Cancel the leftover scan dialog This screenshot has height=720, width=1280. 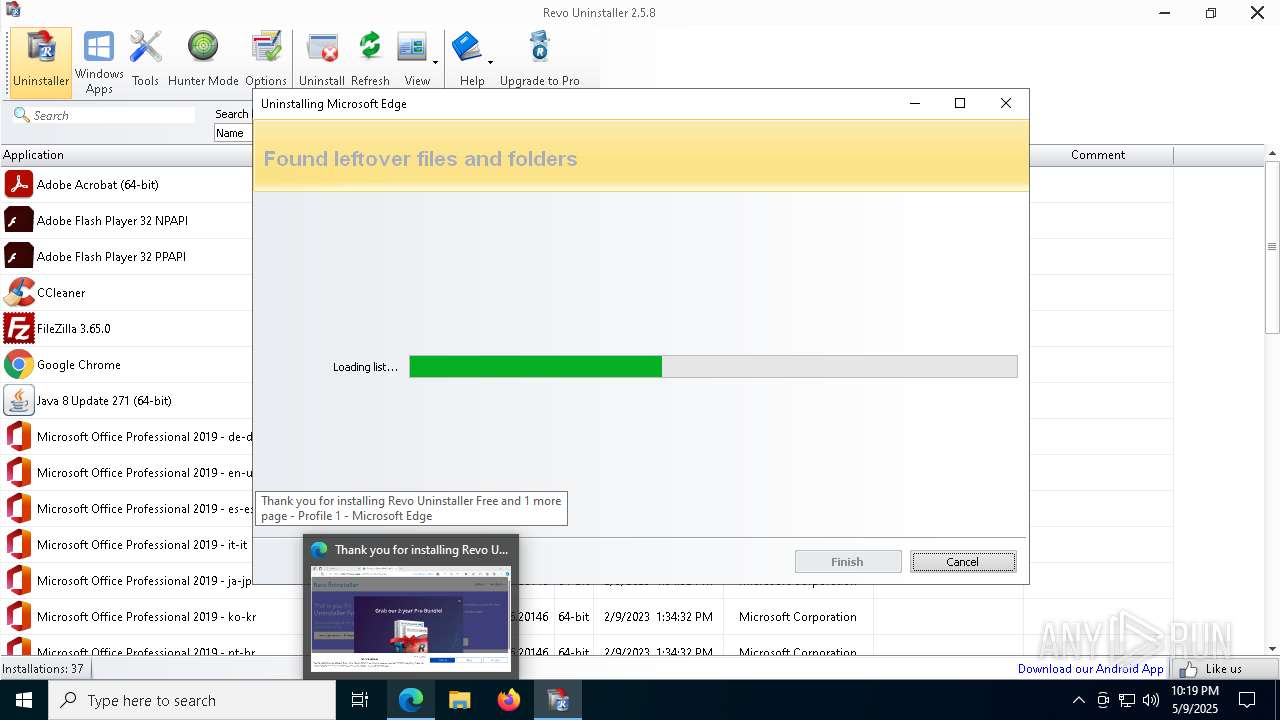963,562
